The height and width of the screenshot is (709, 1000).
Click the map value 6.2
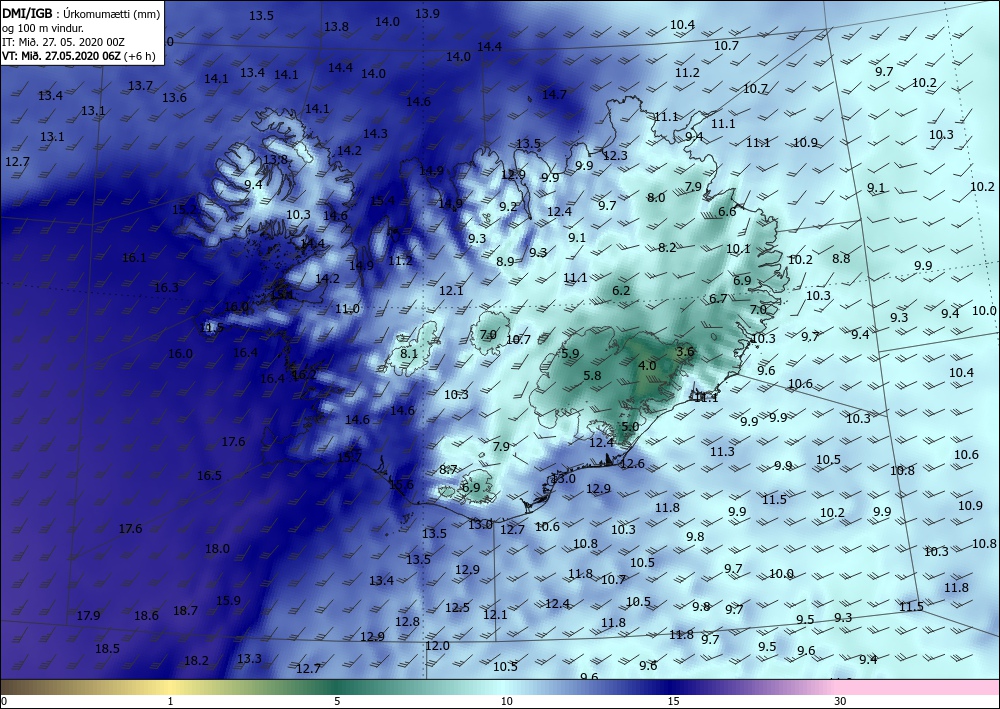pyautogui.click(x=621, y=291)
